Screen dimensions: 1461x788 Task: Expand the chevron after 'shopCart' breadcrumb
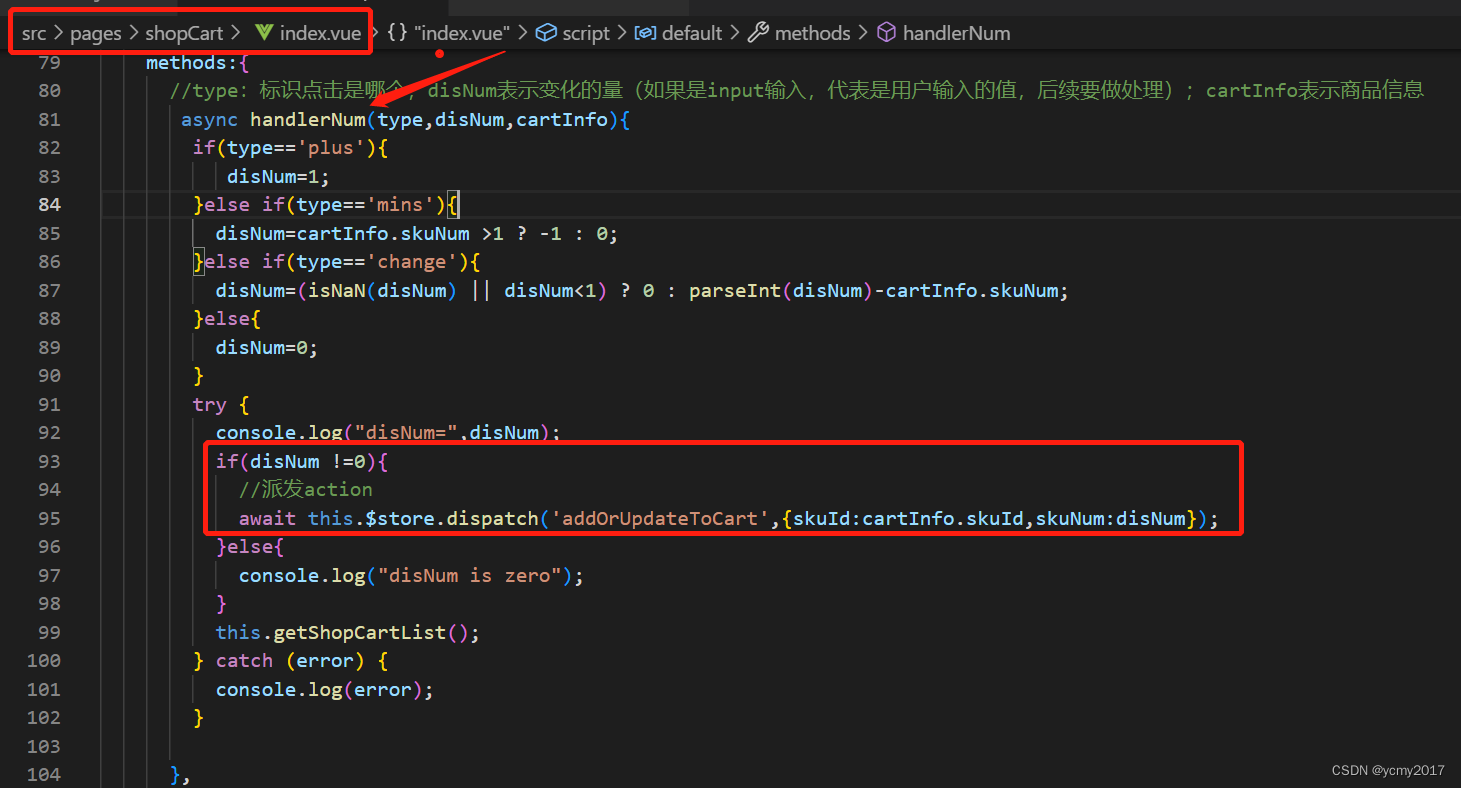click(x=237, y=33)
